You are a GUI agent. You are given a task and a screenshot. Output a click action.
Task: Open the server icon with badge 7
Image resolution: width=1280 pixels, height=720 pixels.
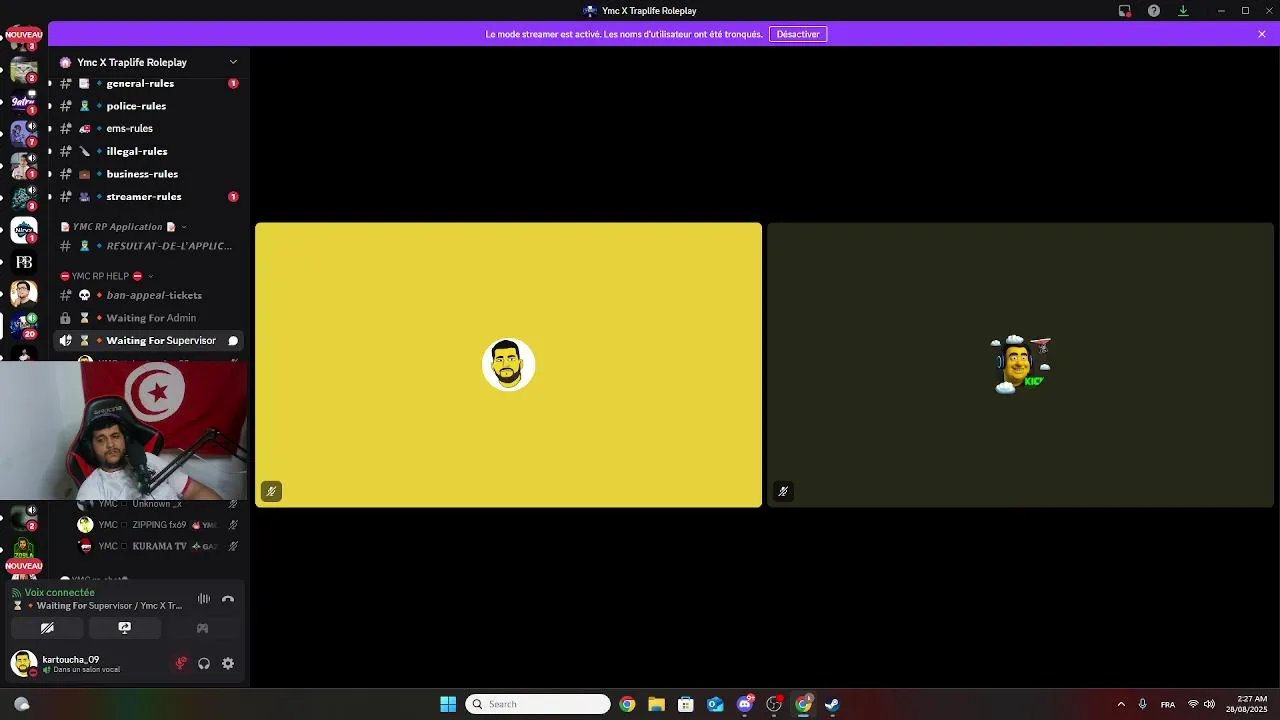click(x=24, y=135)
